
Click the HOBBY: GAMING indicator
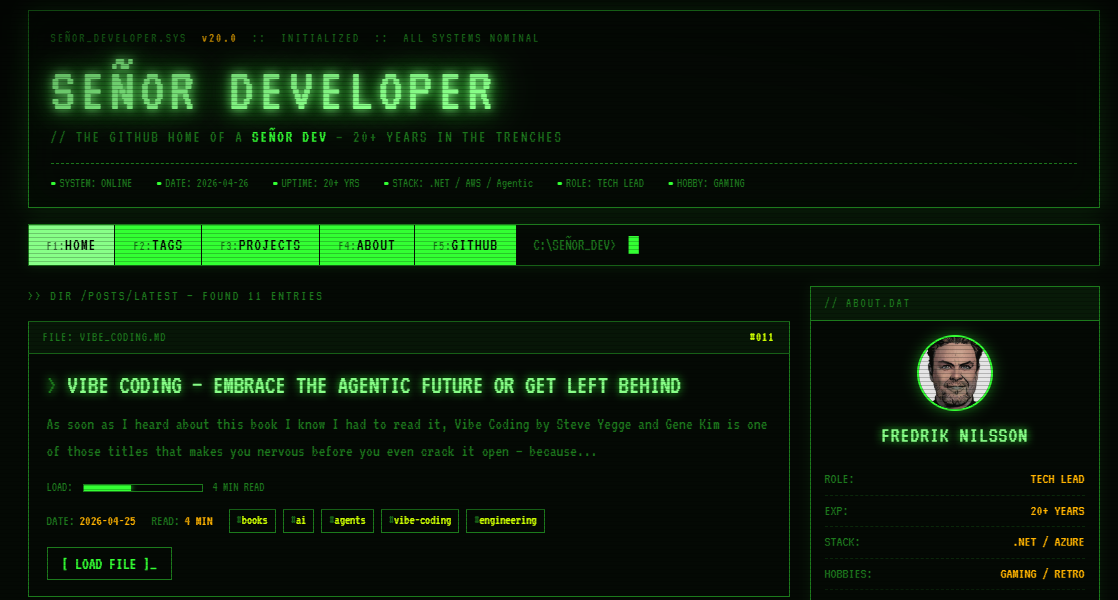click(x=709, y=183)
